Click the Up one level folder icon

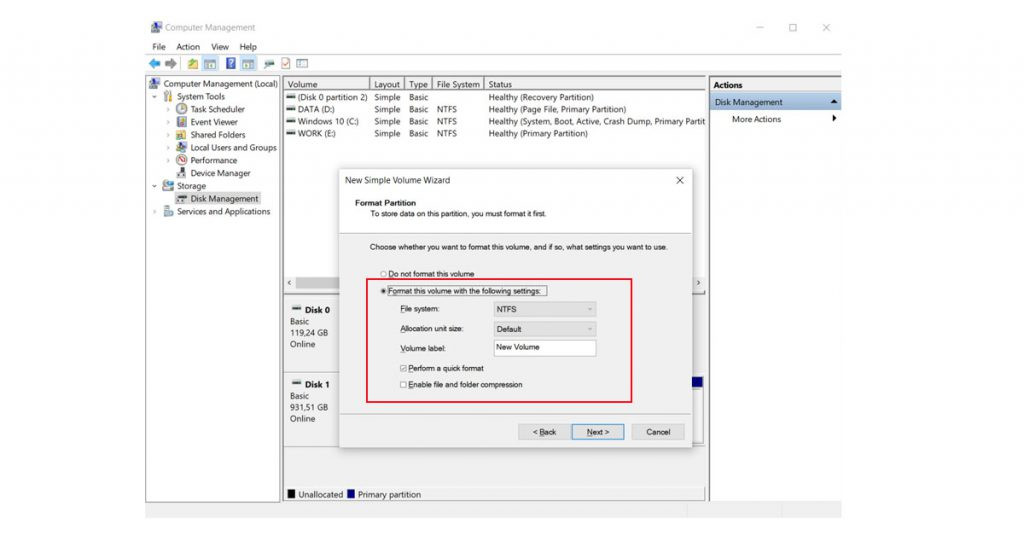193,64
